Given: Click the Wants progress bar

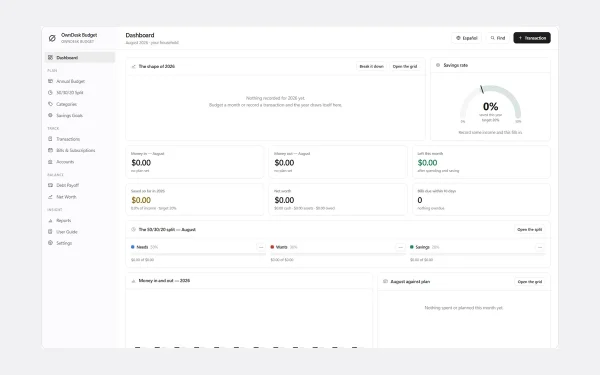Looking at the screenshot, I should point(338,254).
